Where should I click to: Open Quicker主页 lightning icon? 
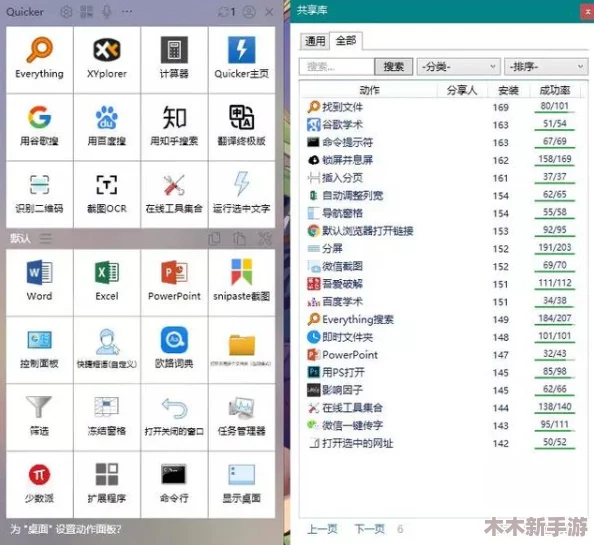[x=242, y=59]
